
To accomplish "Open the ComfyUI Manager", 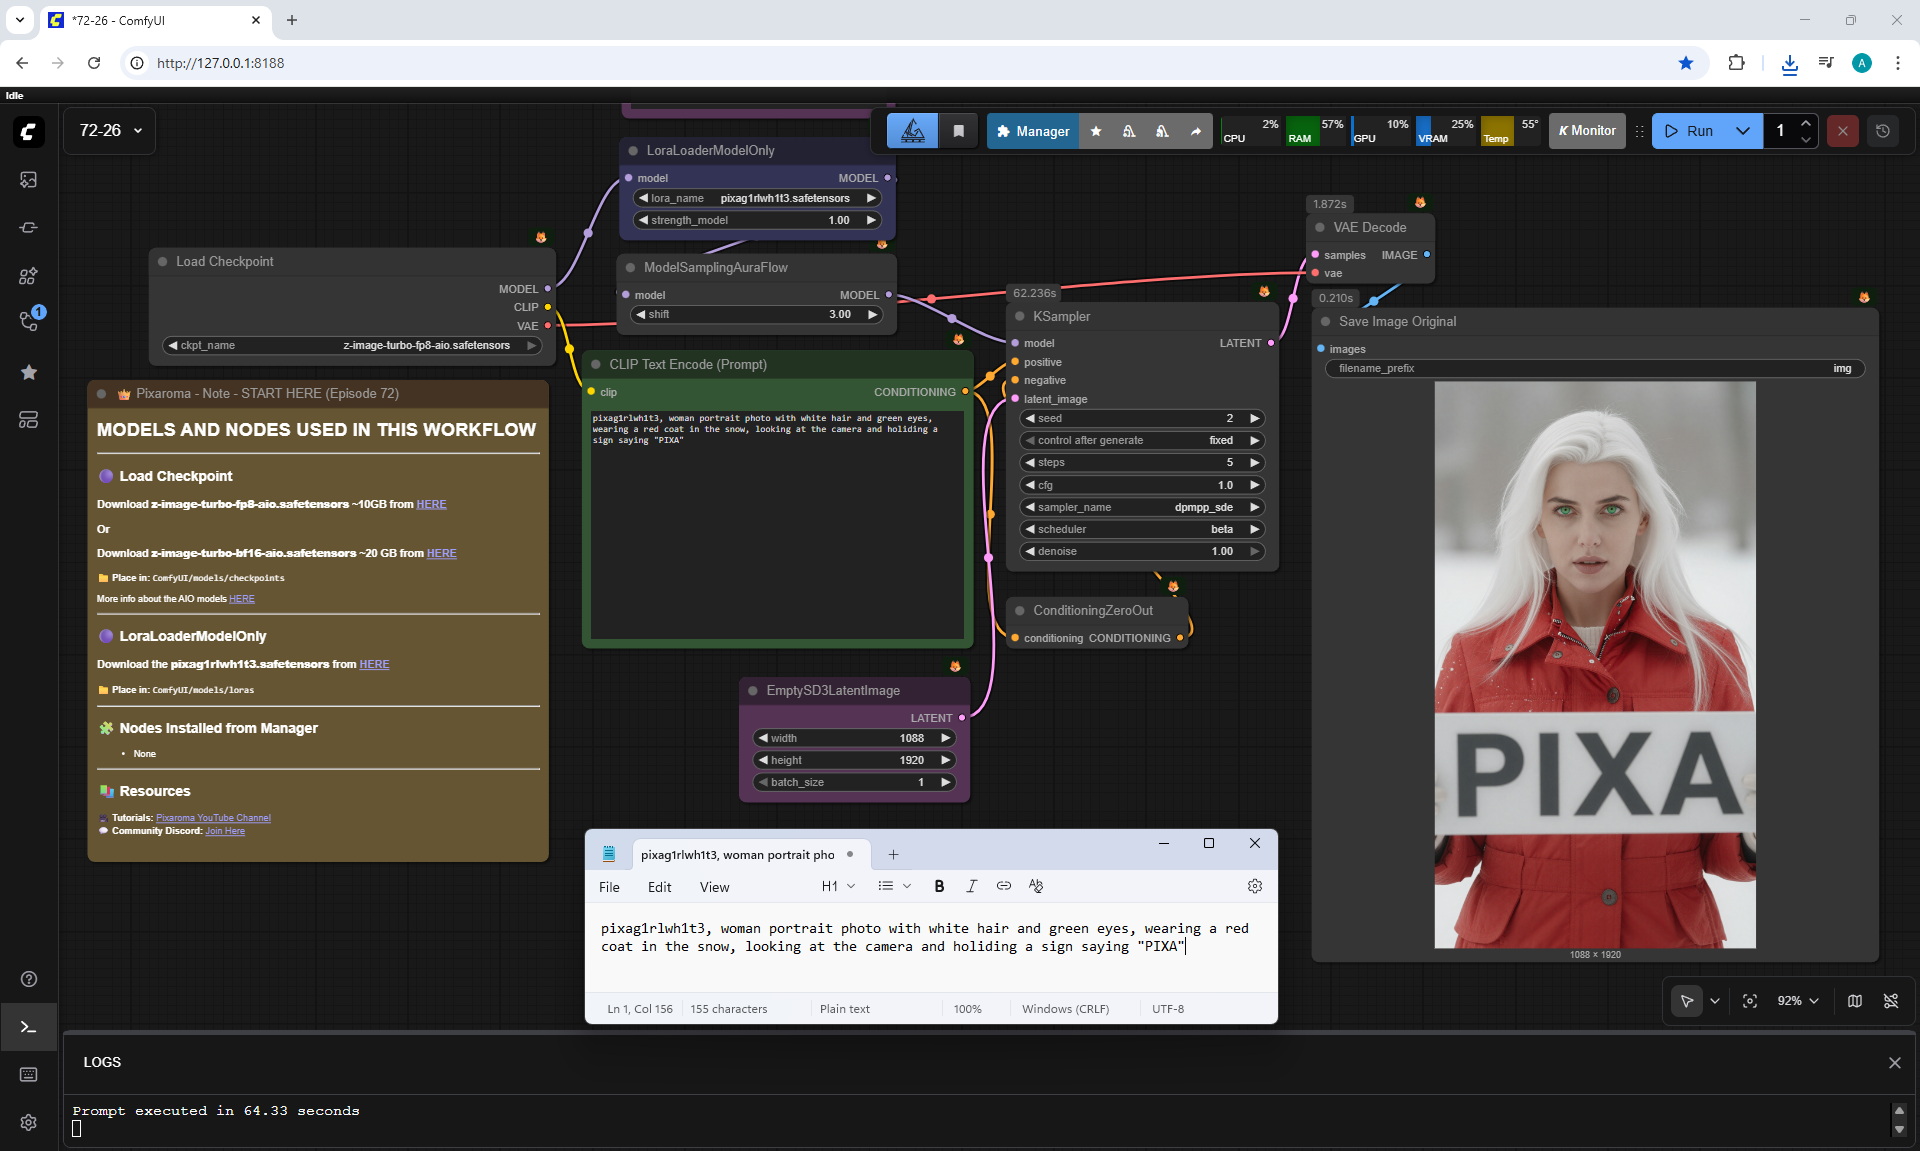I will tap(1033, 131).
